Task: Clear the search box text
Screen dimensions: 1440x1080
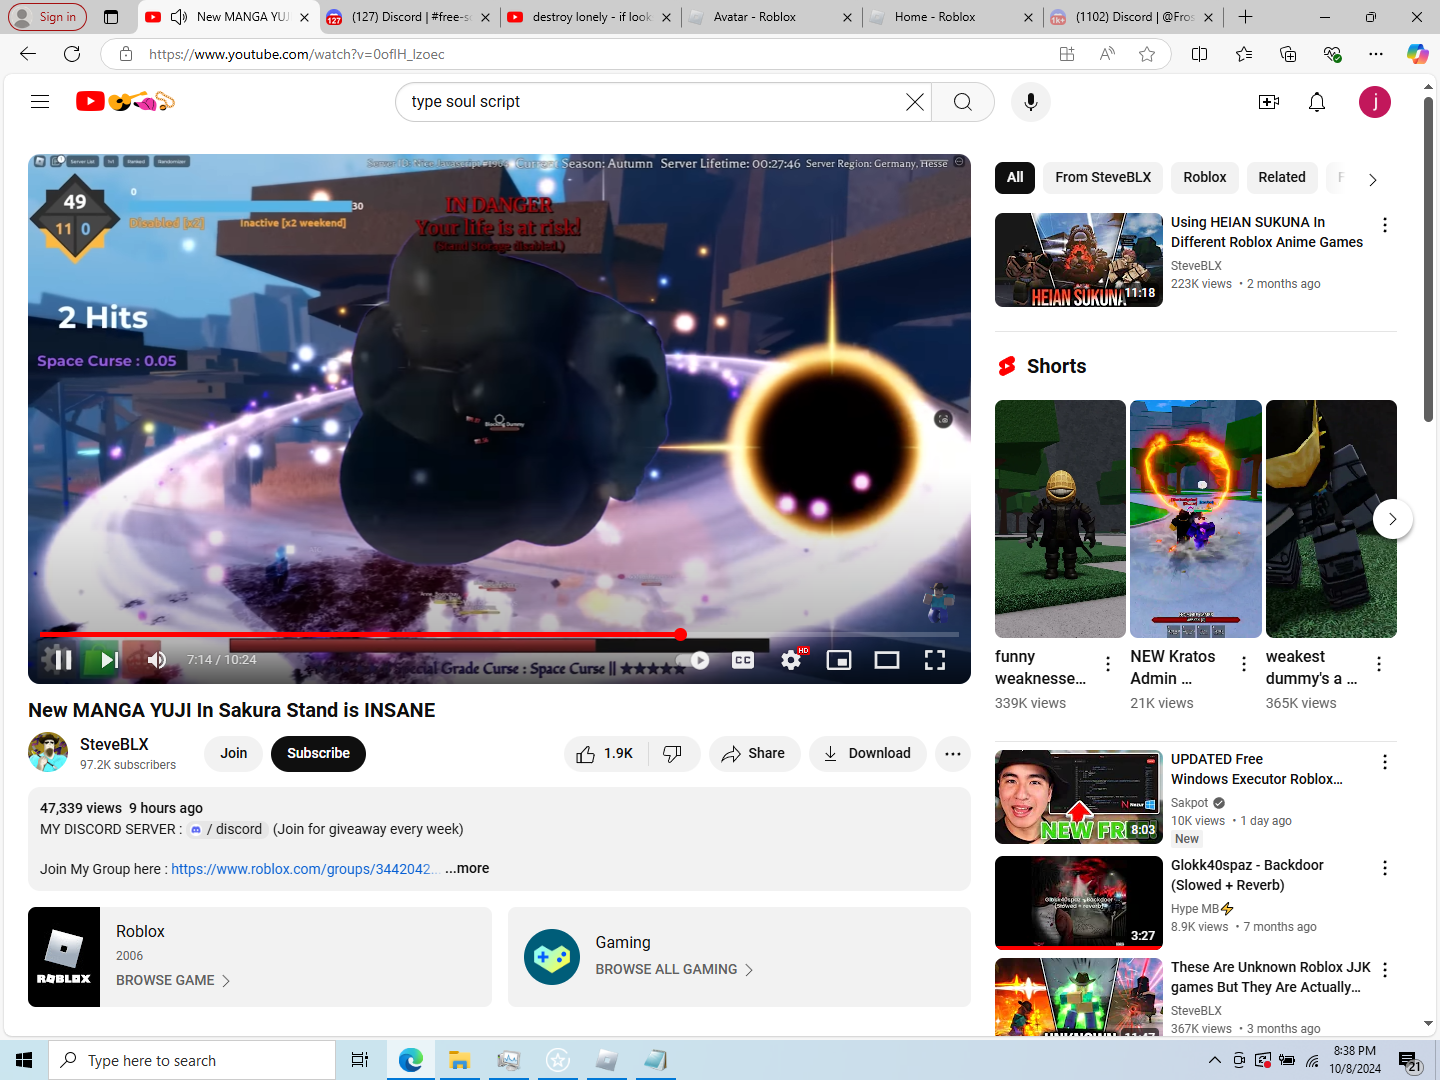Action: pos(914,102)
